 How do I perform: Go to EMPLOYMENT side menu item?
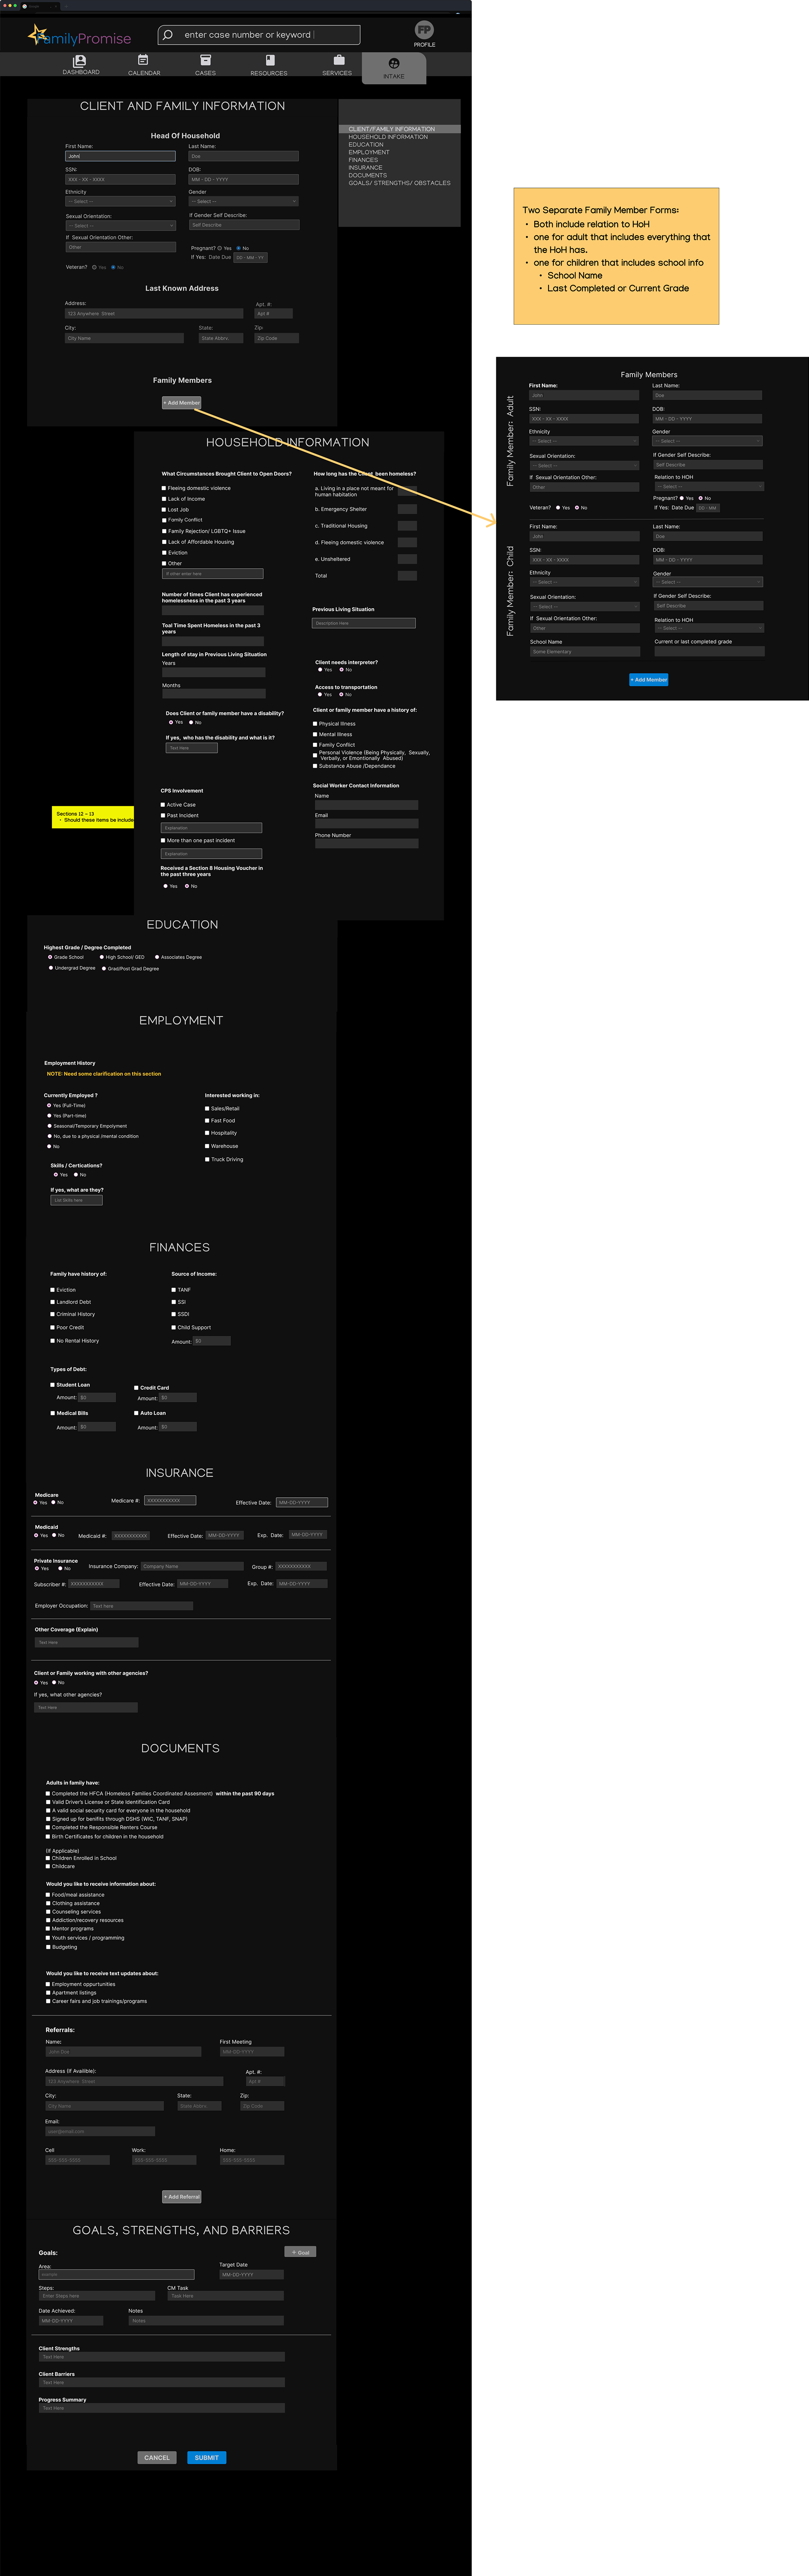tap(369, 152)
